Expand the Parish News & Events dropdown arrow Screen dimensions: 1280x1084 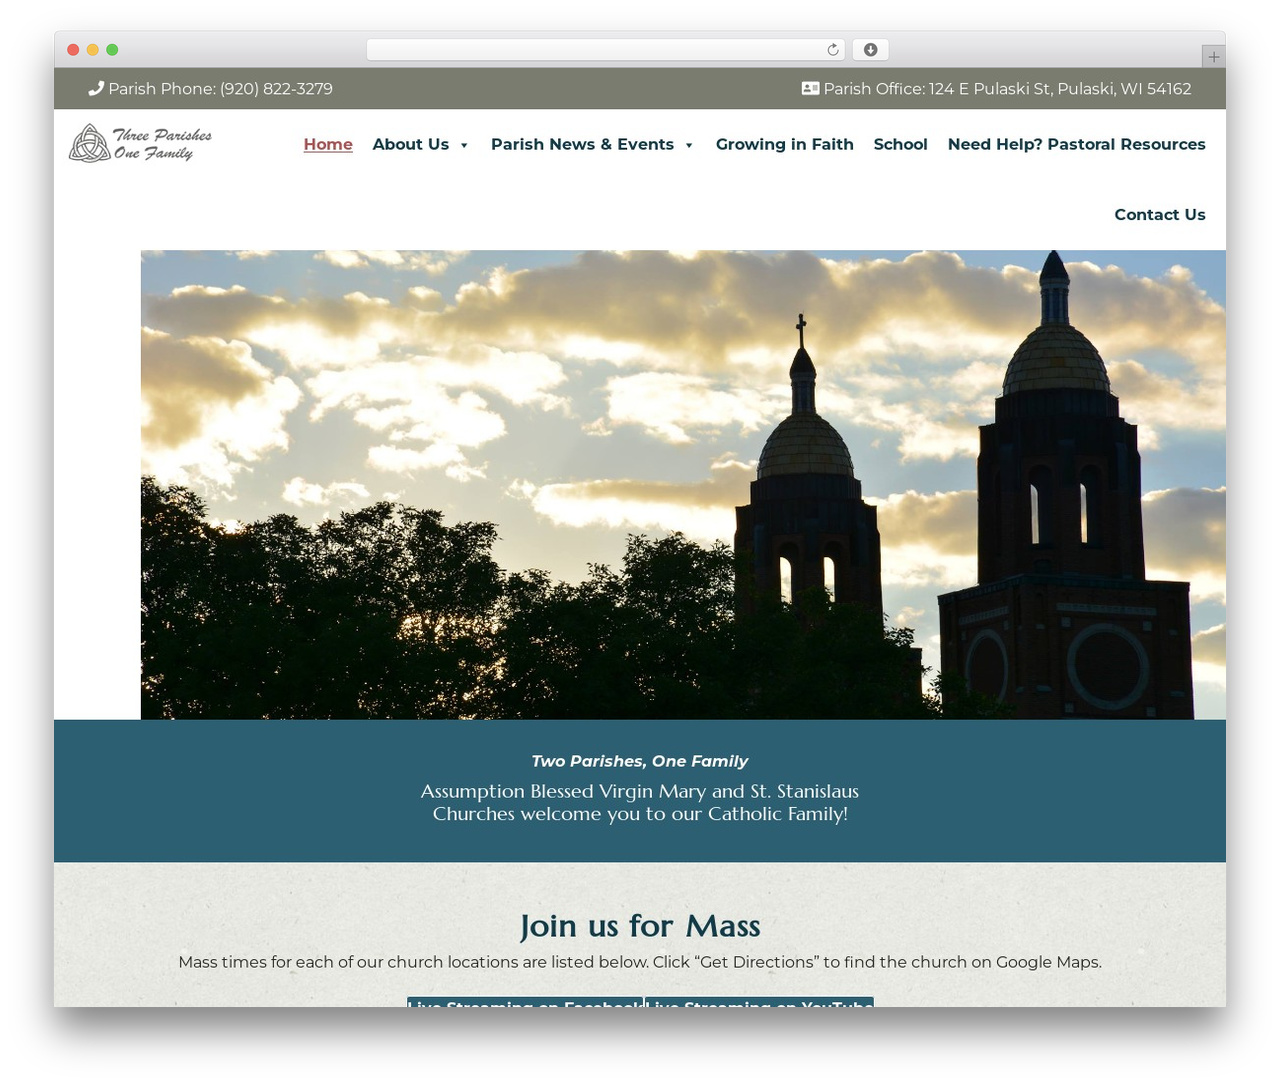(689, 145)
